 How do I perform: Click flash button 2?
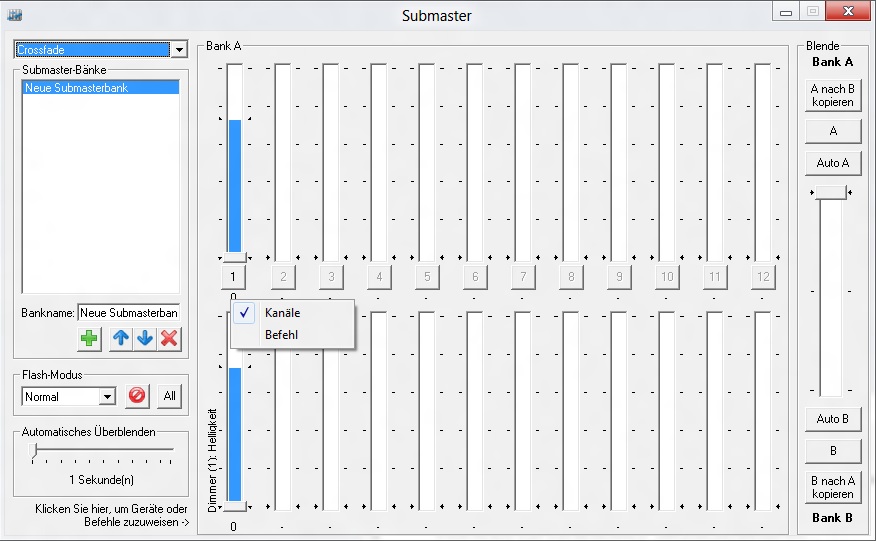283,277
